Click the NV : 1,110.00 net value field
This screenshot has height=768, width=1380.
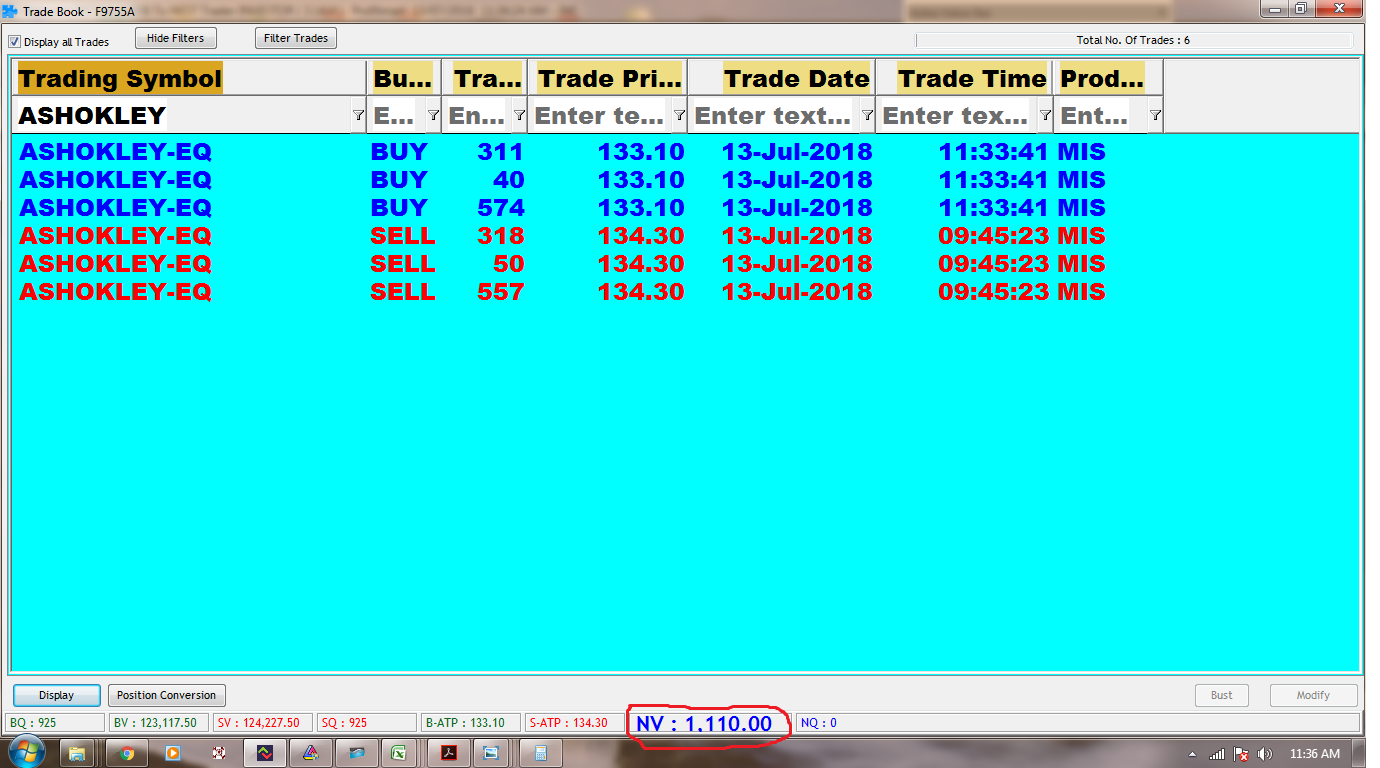[709, 723]
